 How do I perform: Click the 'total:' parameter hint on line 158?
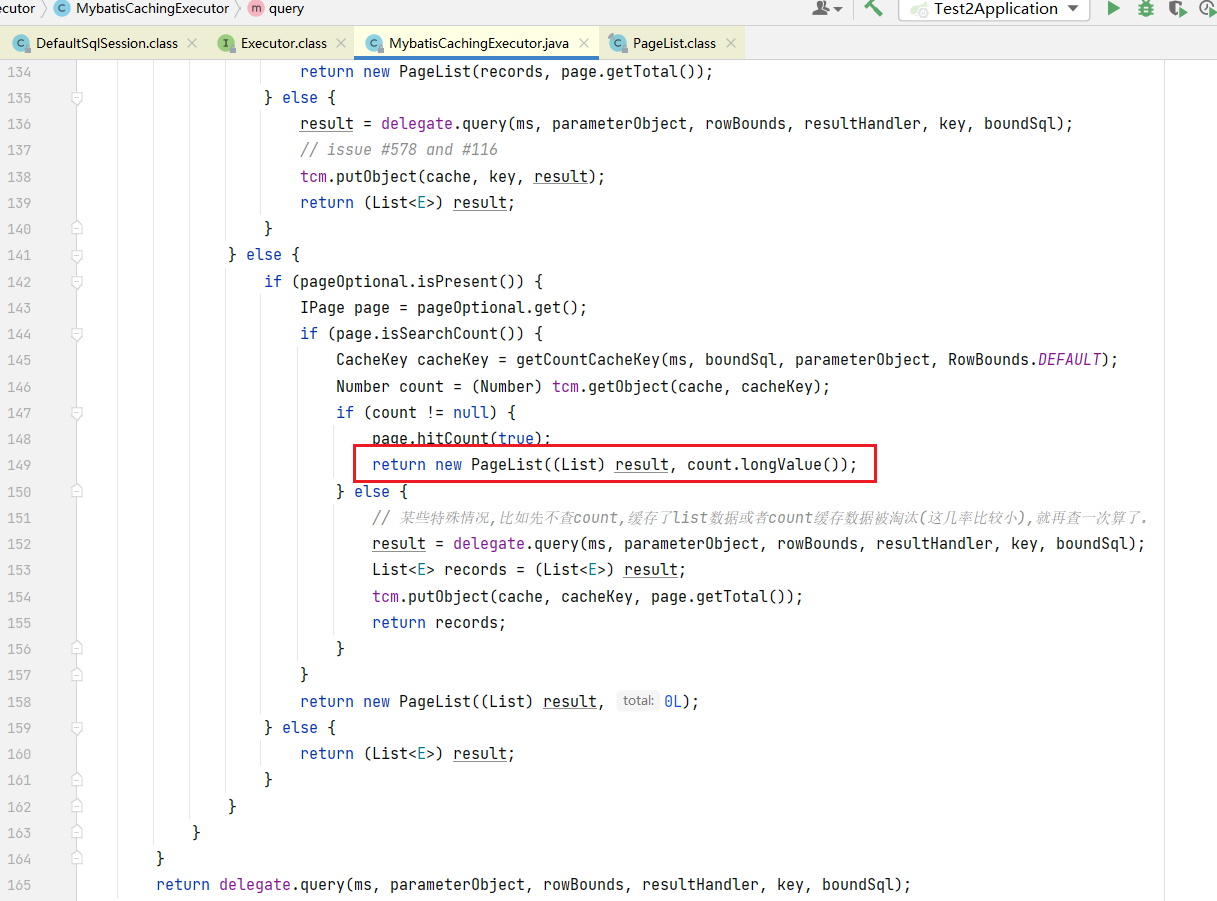point(637,701)
